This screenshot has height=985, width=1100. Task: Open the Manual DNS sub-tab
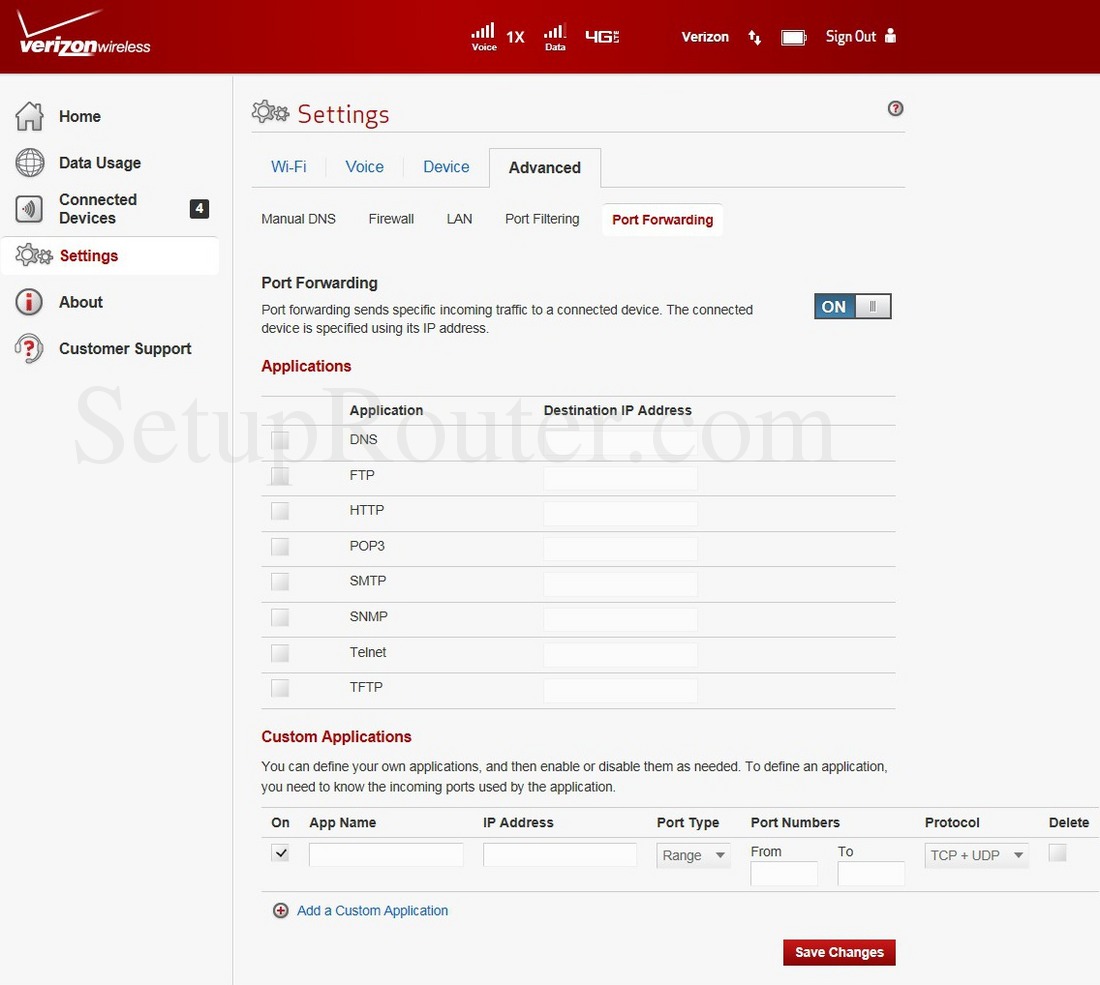click(298, 219)
